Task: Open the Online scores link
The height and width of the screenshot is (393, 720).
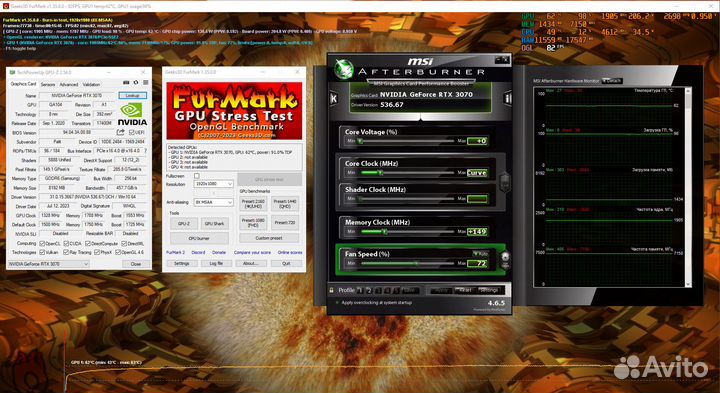Action: 290,253
